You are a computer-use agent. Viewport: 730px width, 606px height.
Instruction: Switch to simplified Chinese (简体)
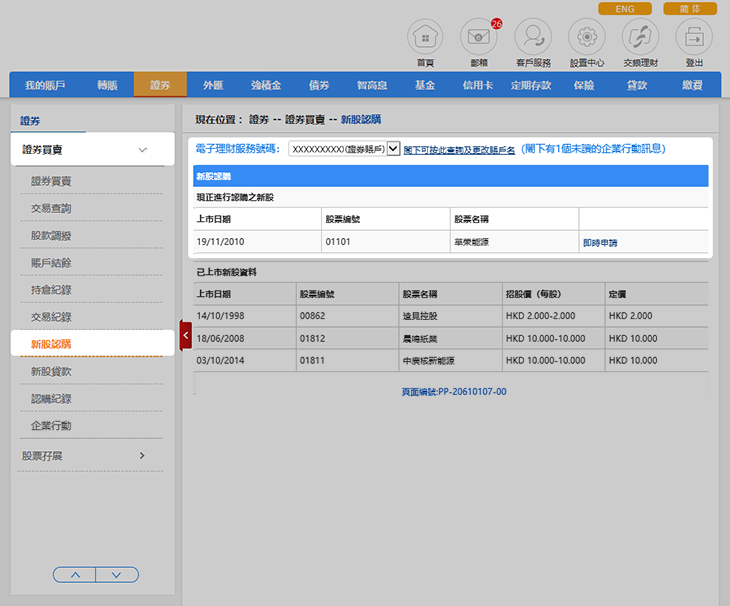[x=690, y=9]
